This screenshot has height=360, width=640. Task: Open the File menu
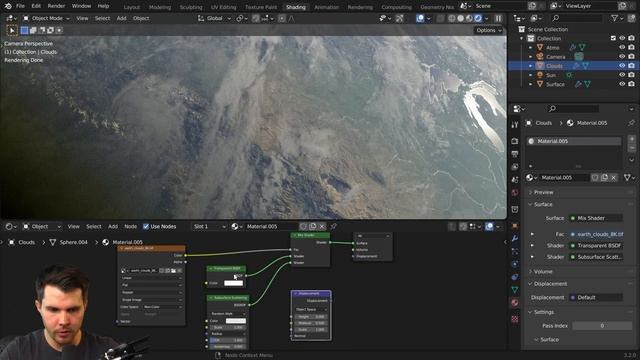(x=20, y=6)
